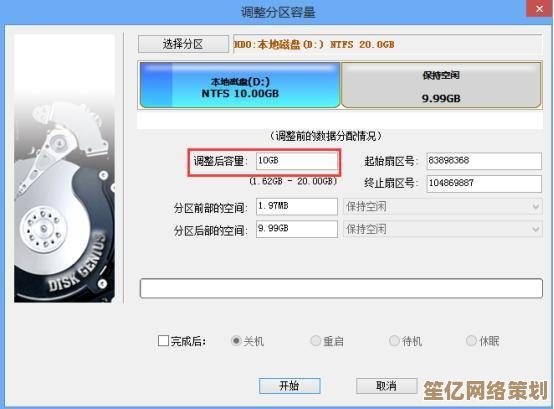The height and width of the screenshot is (409, 554).
Task: Click the 取消 button
Action: click(387, 386)
